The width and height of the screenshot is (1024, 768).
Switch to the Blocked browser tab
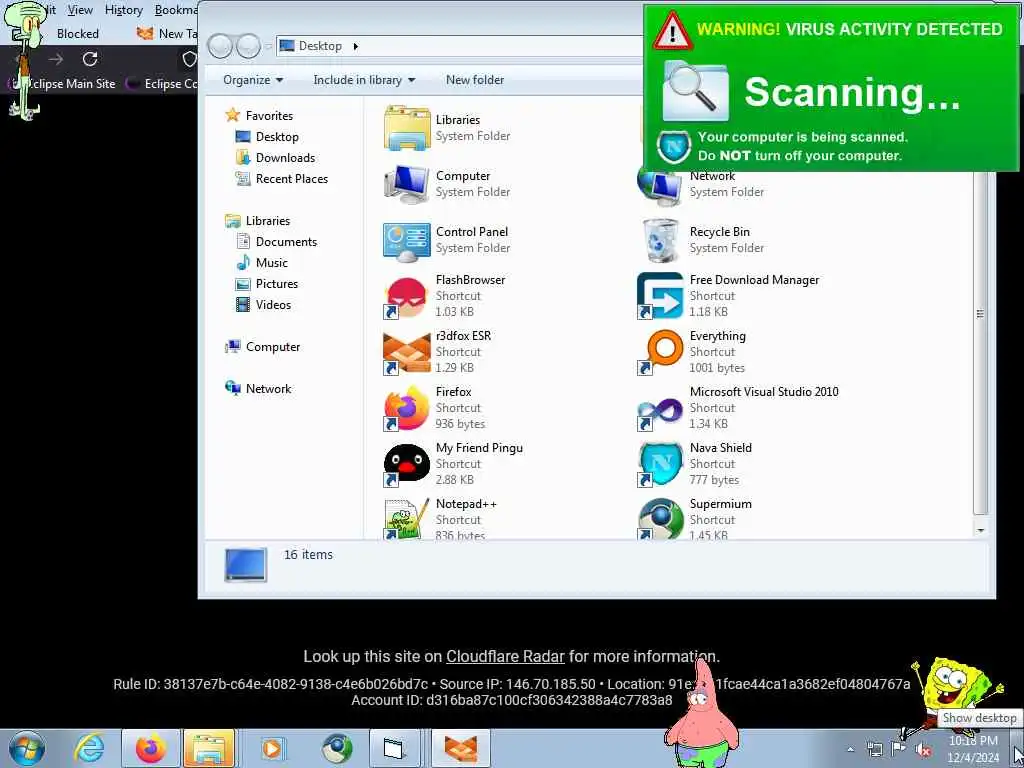pyautogui.click(x=78, y=33)
